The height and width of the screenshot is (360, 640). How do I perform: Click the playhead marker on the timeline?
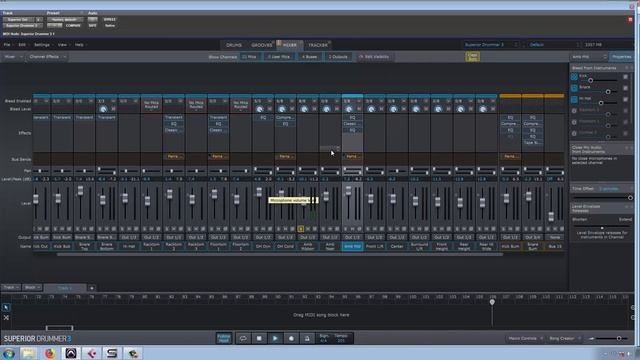(492, 302)
